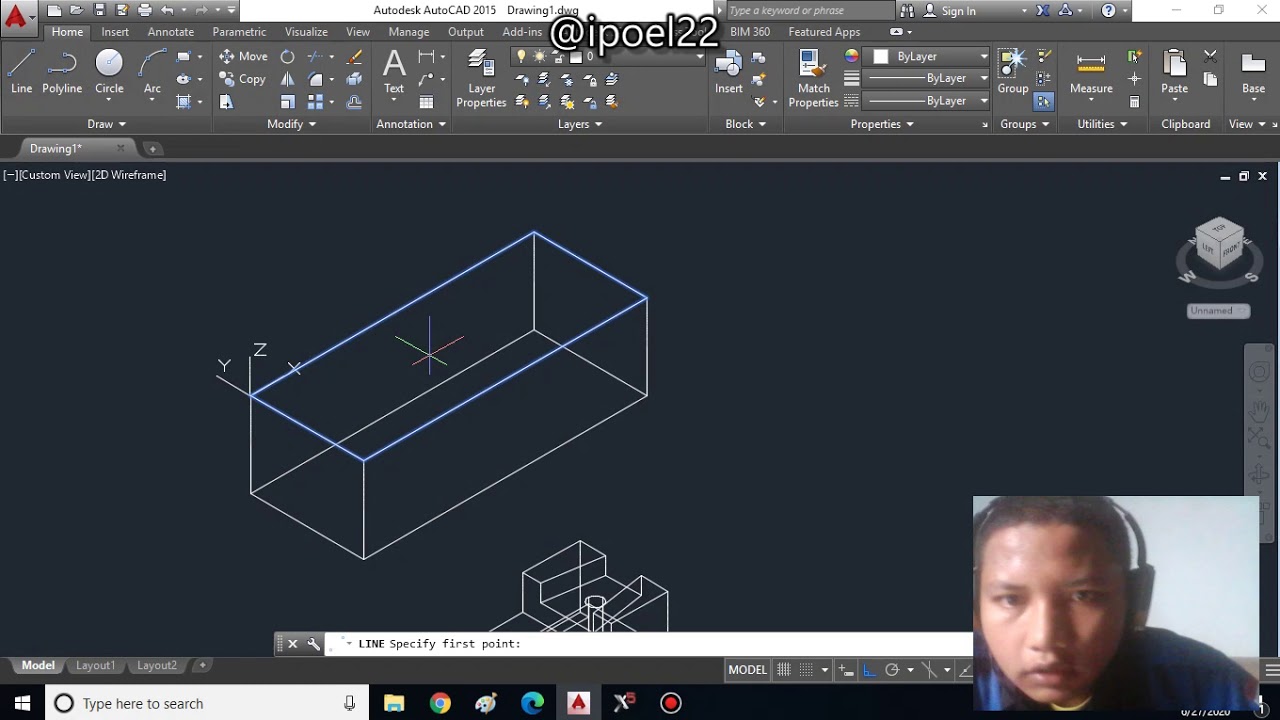This screenshot has width=1280, height=720.
Task: Click the Unnamed UCS label under ViewCube
Action: coord(1218,311)
